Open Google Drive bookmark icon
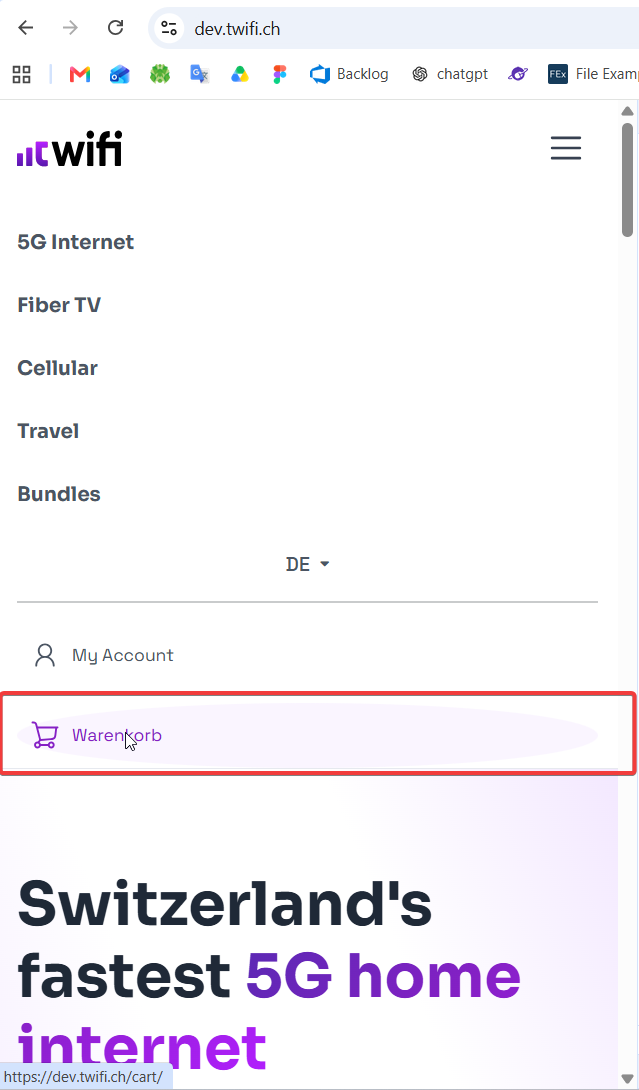The height and width of the screenshot is (1090, 639). point(240,74)
